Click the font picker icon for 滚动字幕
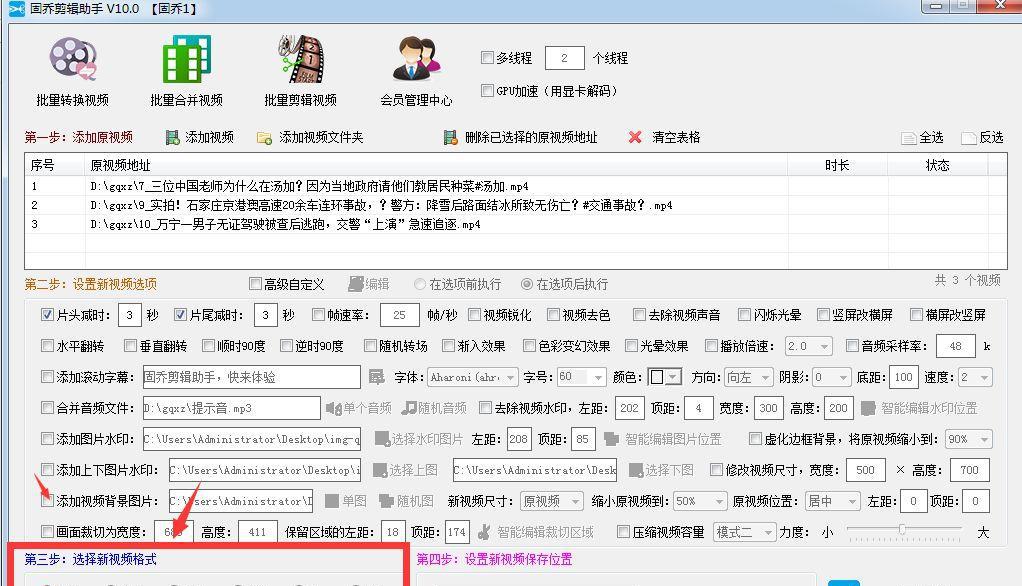Screen dimensions: 1022x586 (x=376, y=377)
